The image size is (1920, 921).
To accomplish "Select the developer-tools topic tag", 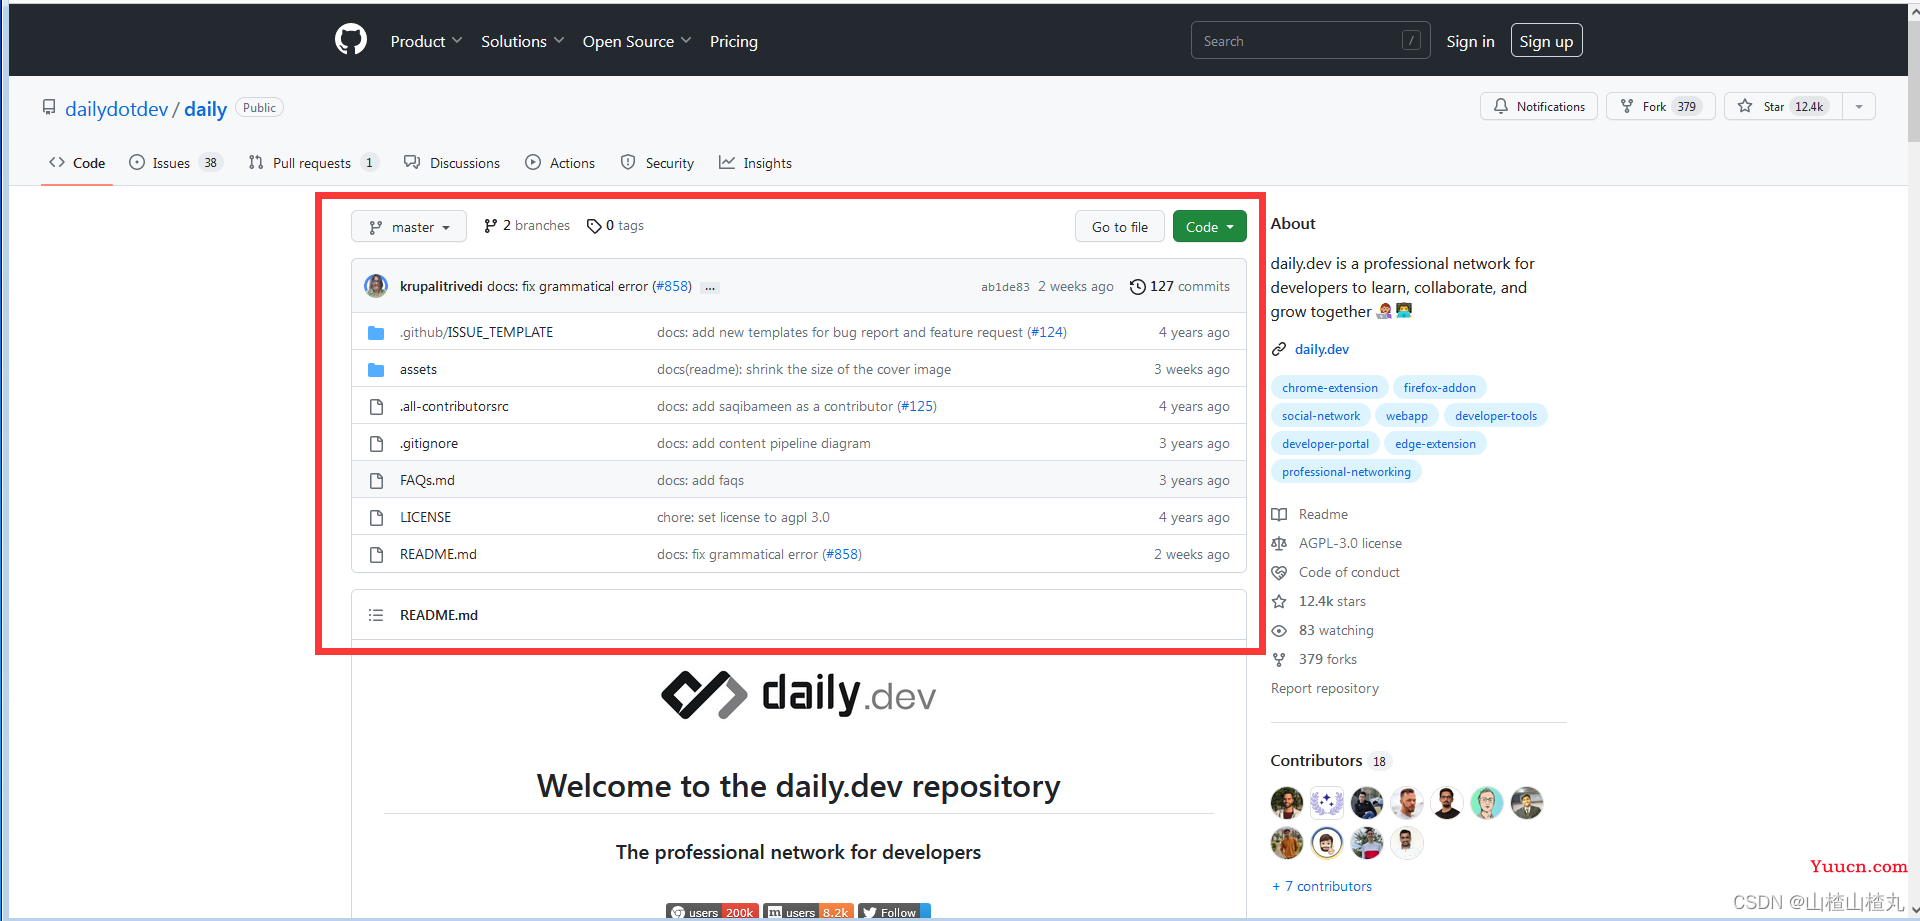I will pos(1496,416).
